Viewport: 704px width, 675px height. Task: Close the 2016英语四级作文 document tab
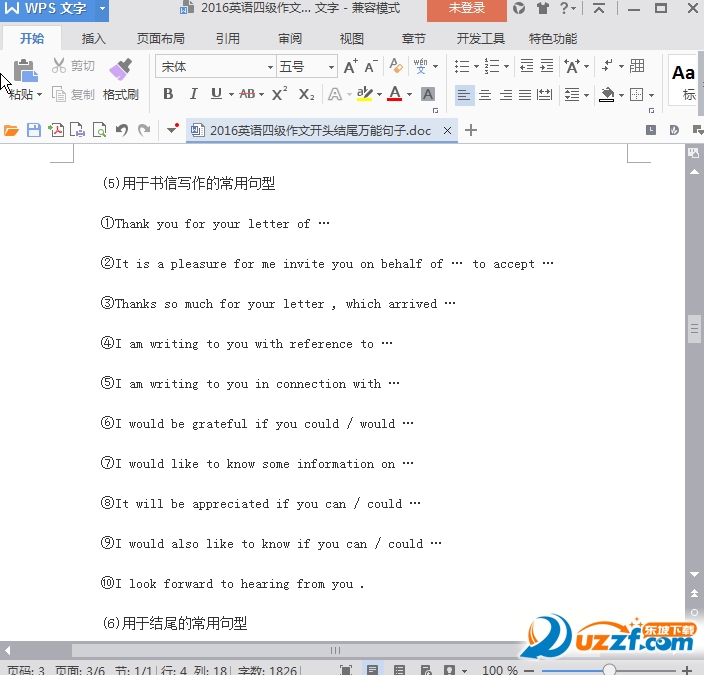[447, 131]
